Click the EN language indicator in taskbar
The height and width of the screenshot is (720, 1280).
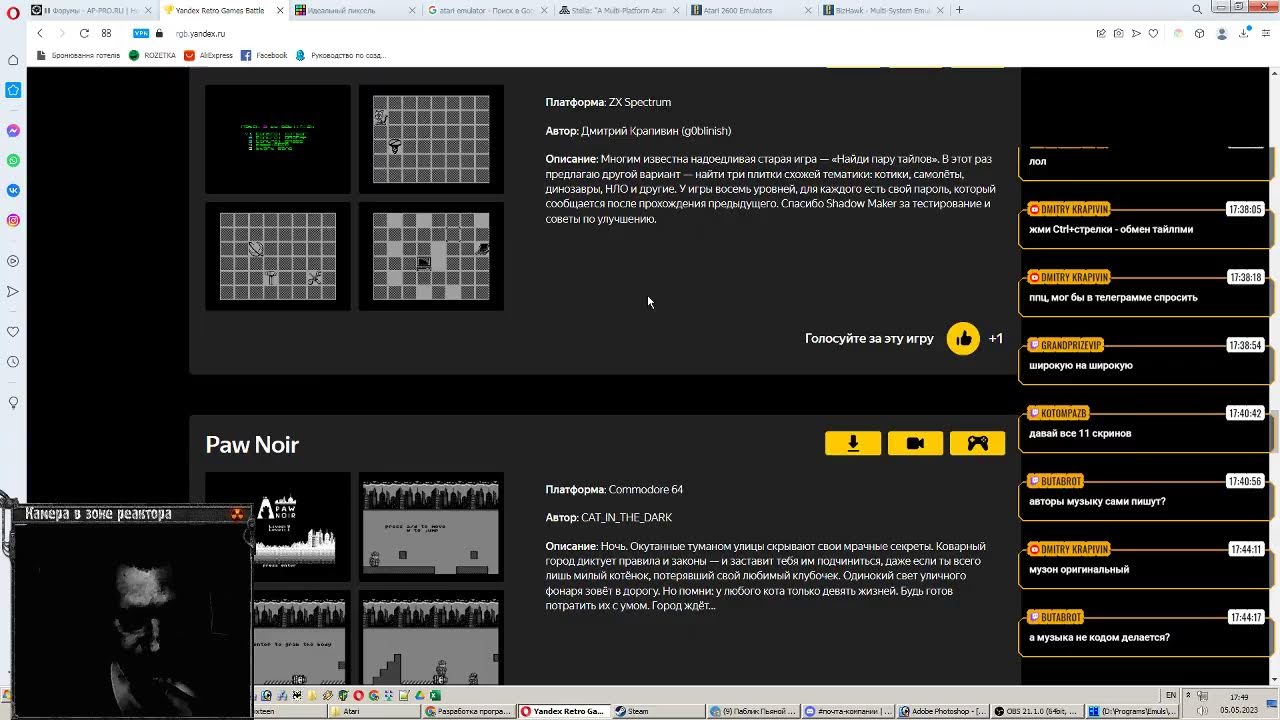[x=1171, y=695]
